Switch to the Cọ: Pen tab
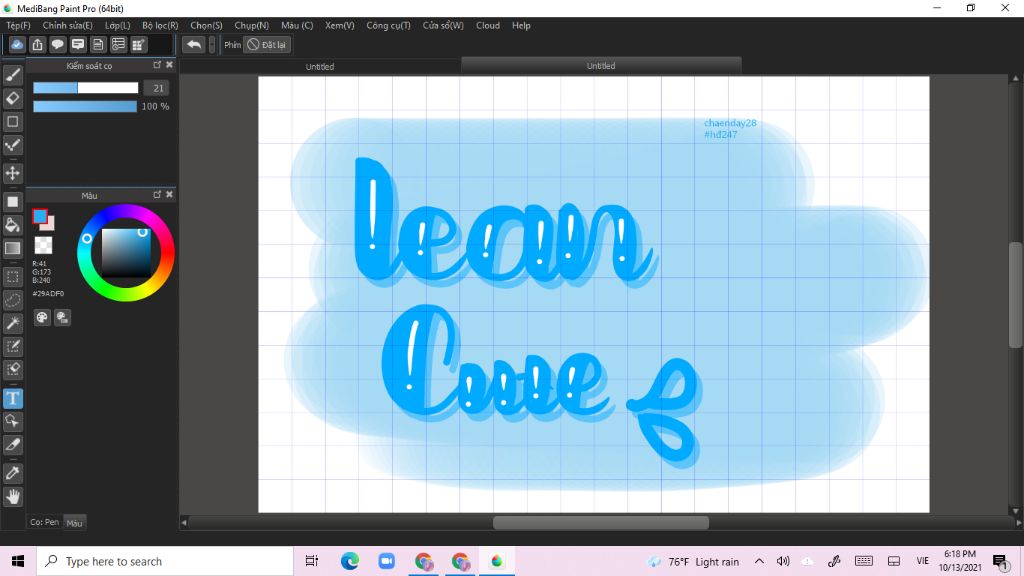Screen dimensions: 1024x576 click(44, 522)
